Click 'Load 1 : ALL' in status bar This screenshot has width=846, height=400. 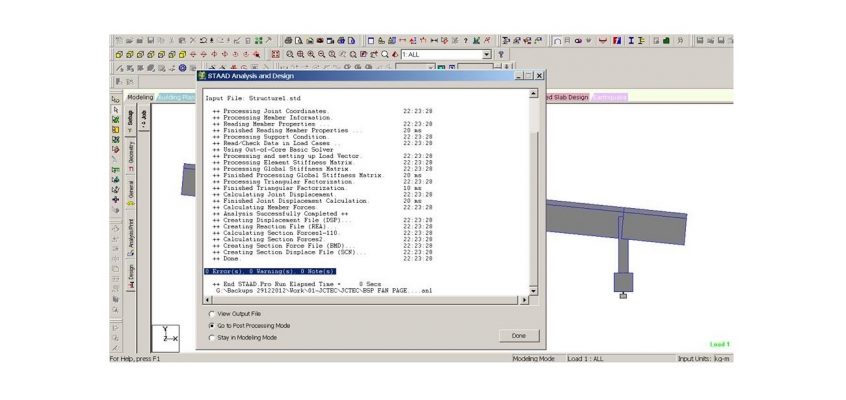[x=585, y=358]
